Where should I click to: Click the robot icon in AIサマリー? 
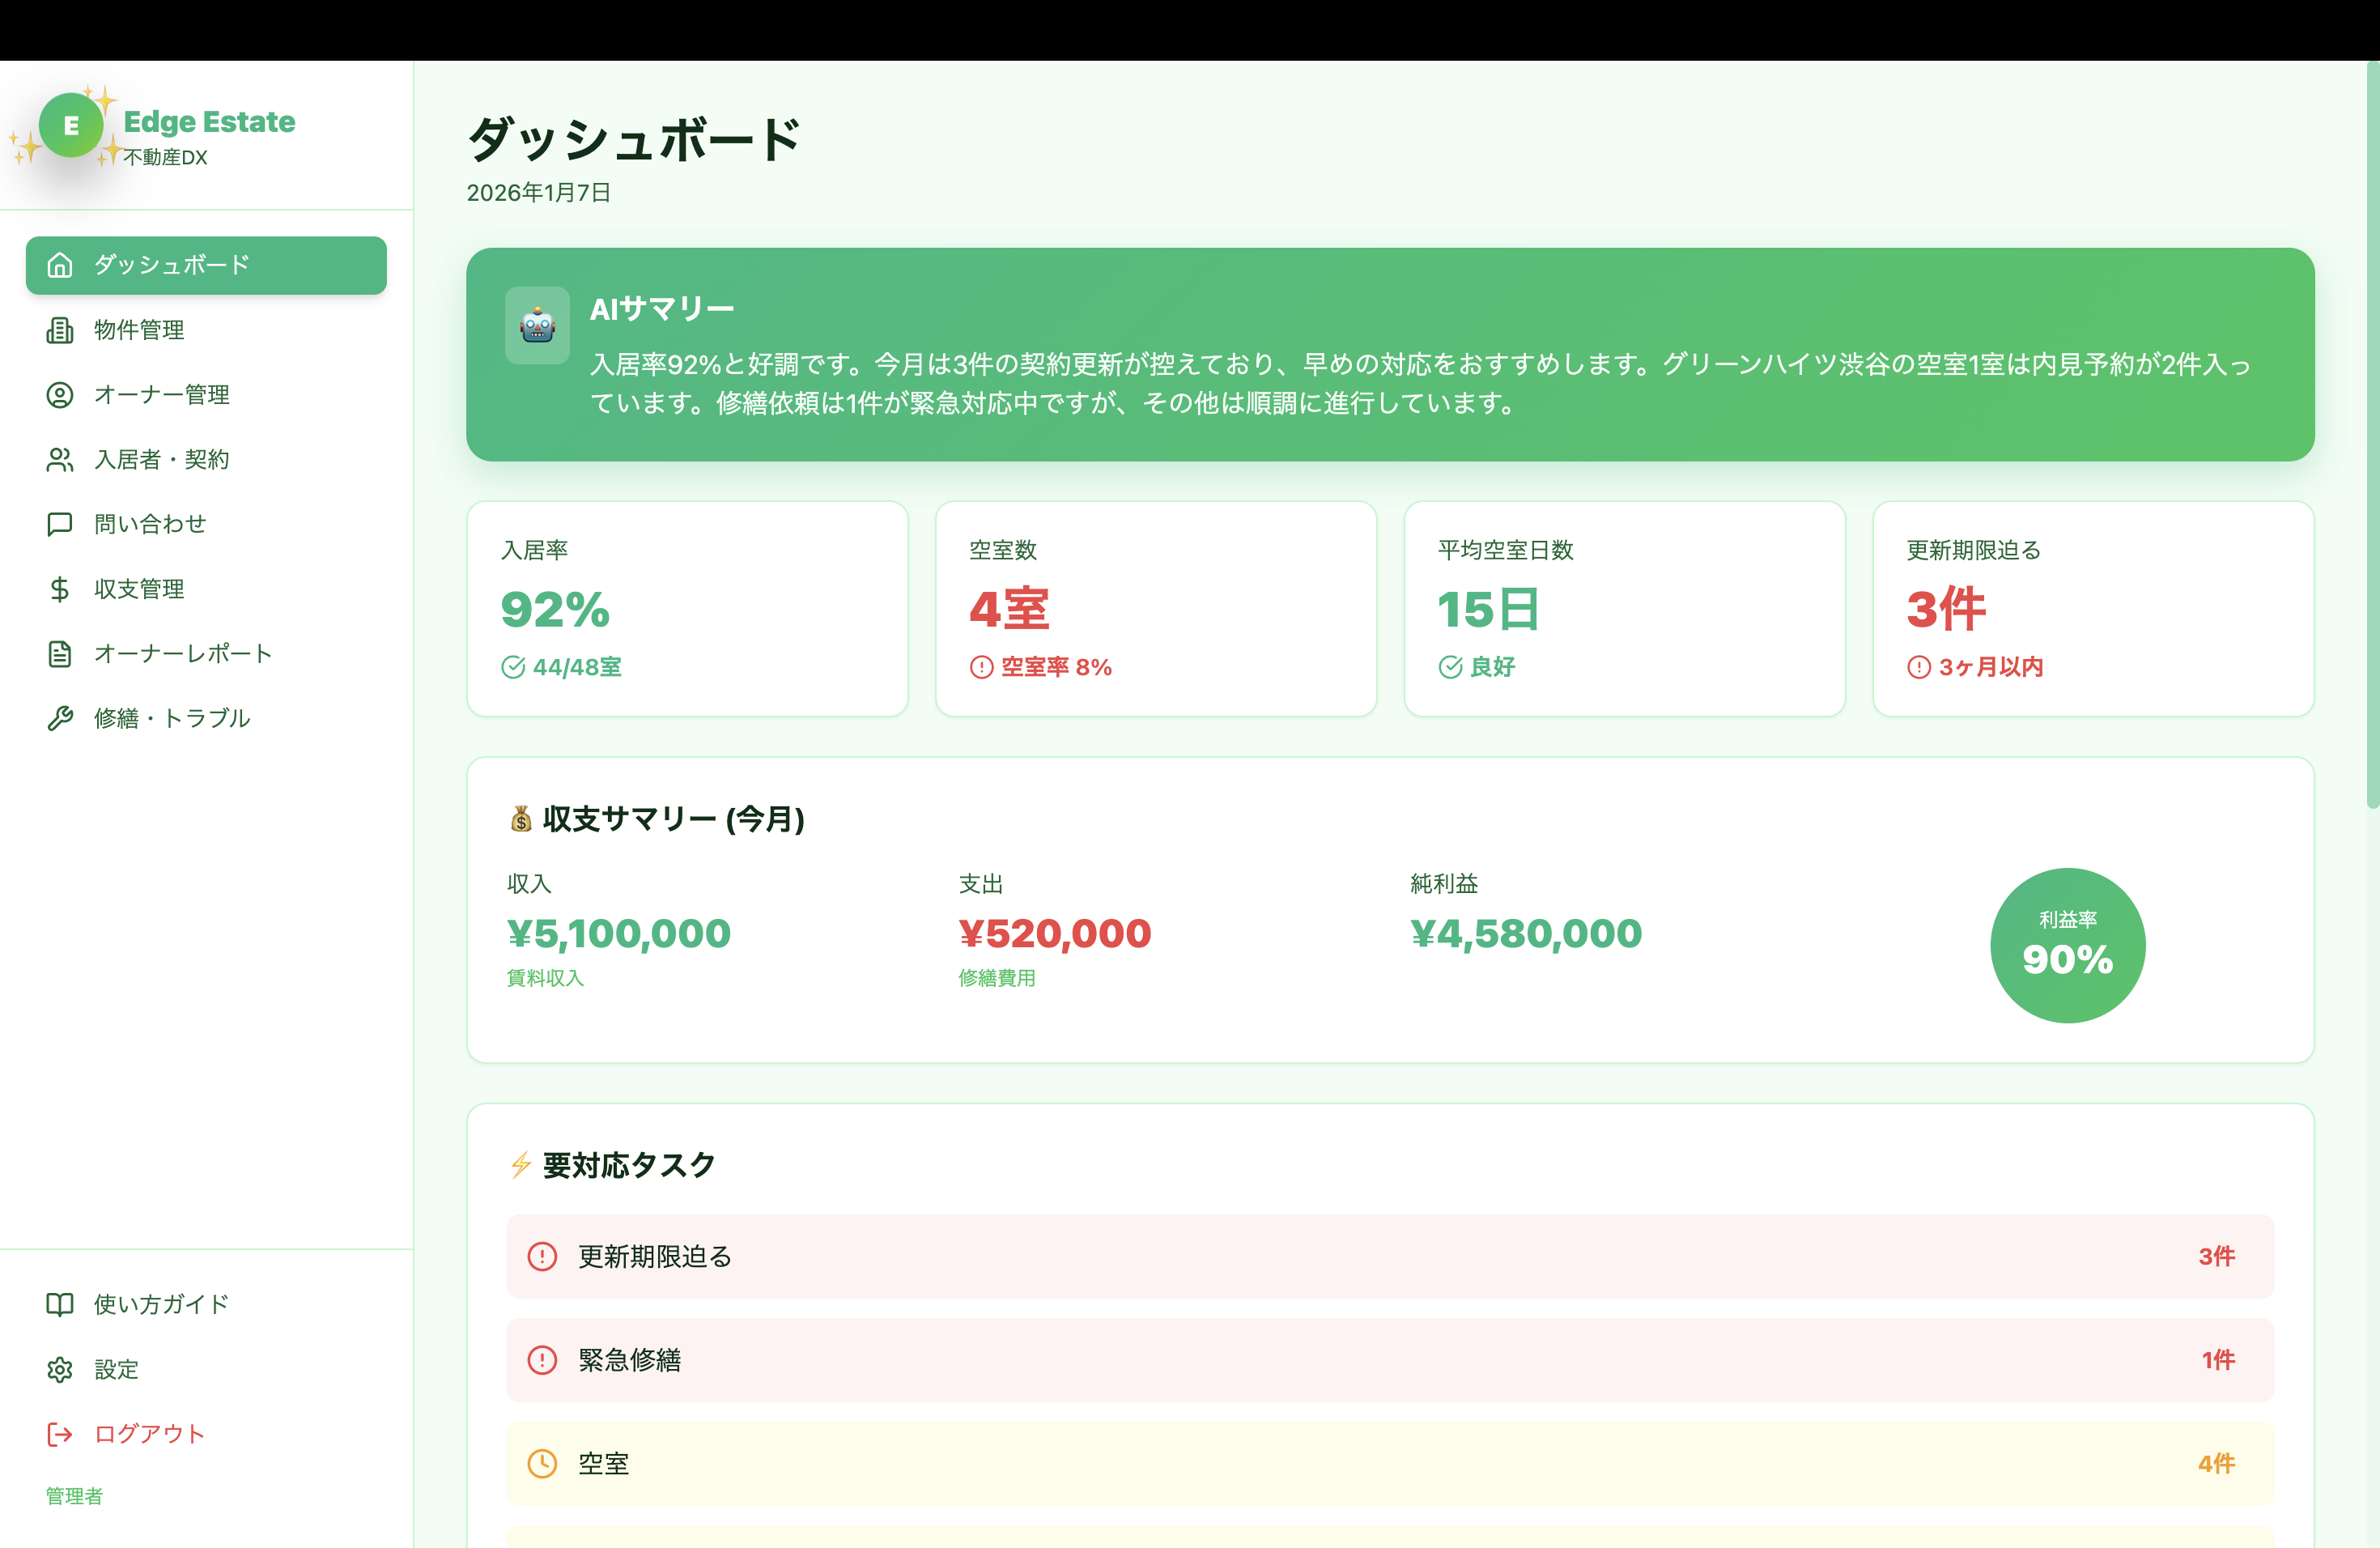537,326
